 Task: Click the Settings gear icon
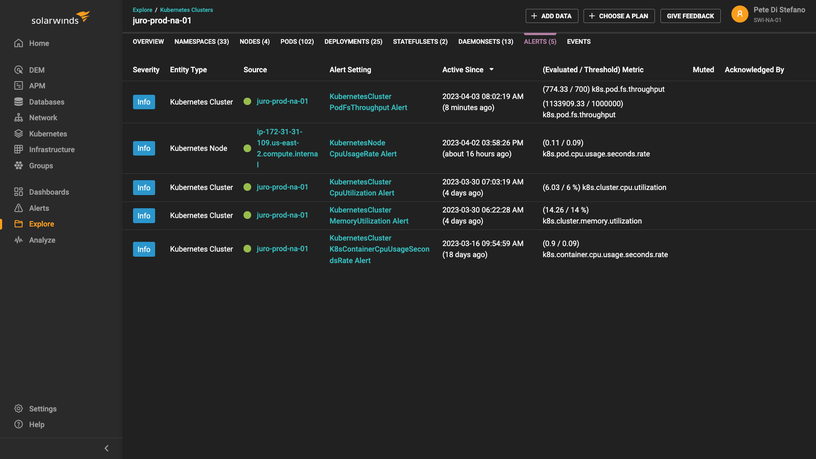pyautogui.click(x=19, y=409)
